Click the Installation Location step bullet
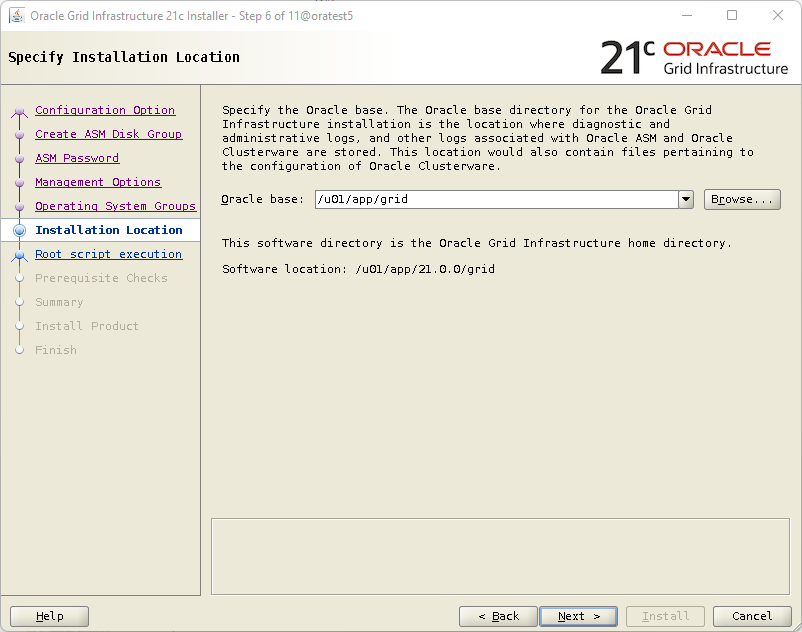 (x=19, y=231)
